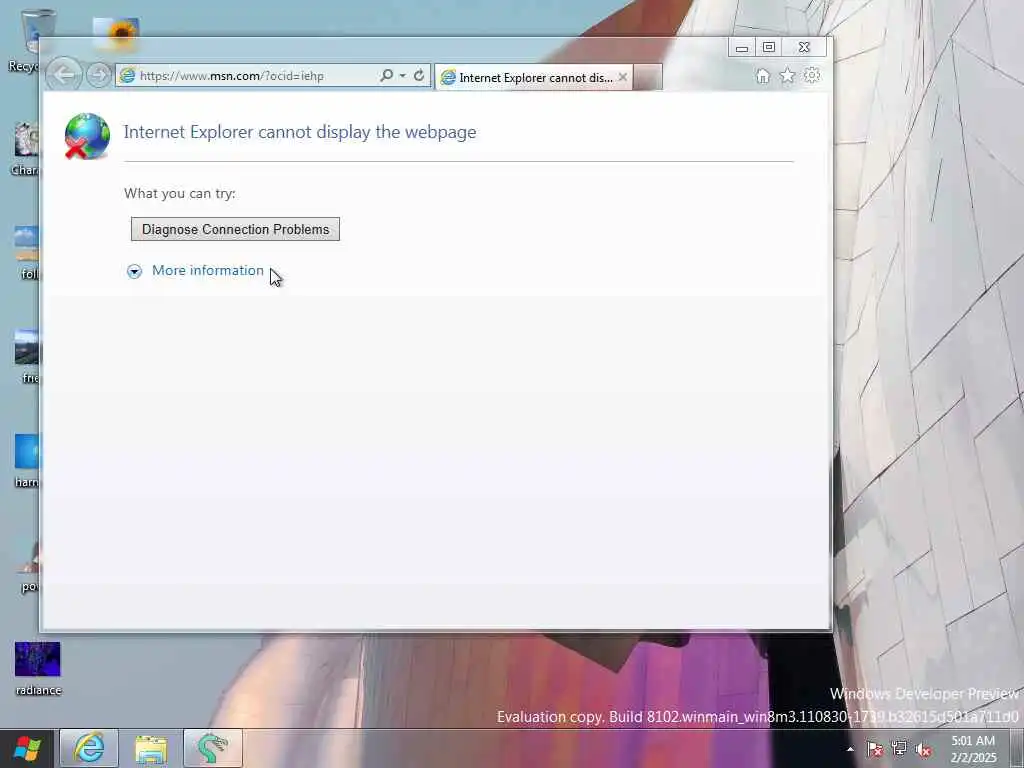
Task: Open a new tab button
Action: pyautogui.click(x=648, y=77)
